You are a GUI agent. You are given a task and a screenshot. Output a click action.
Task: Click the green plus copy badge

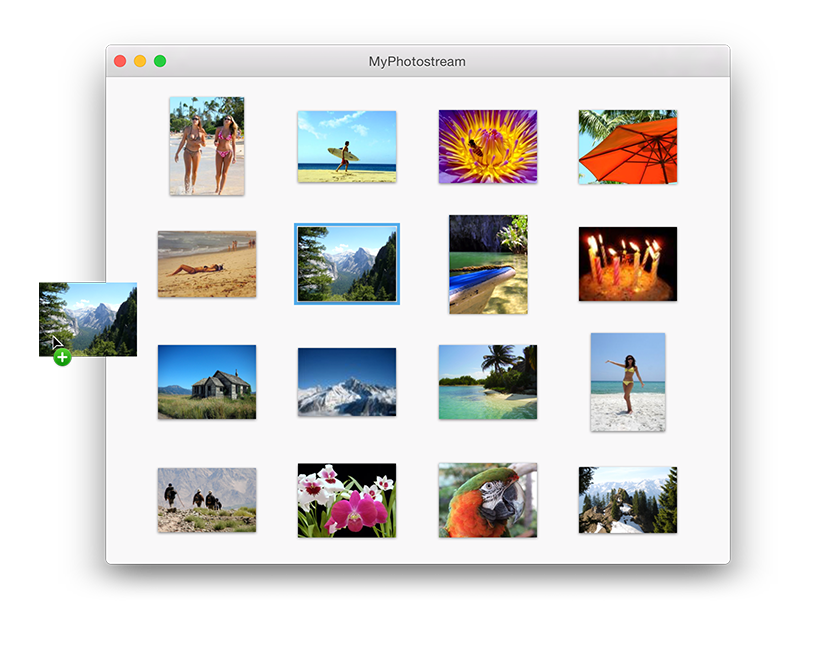[x=62, y=357]
